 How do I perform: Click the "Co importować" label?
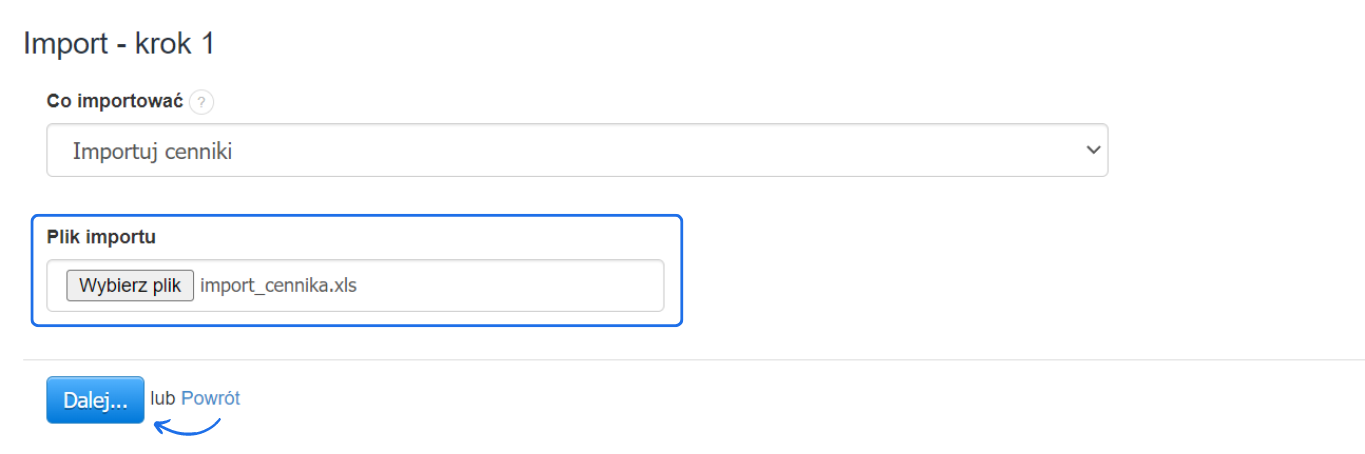114,102
